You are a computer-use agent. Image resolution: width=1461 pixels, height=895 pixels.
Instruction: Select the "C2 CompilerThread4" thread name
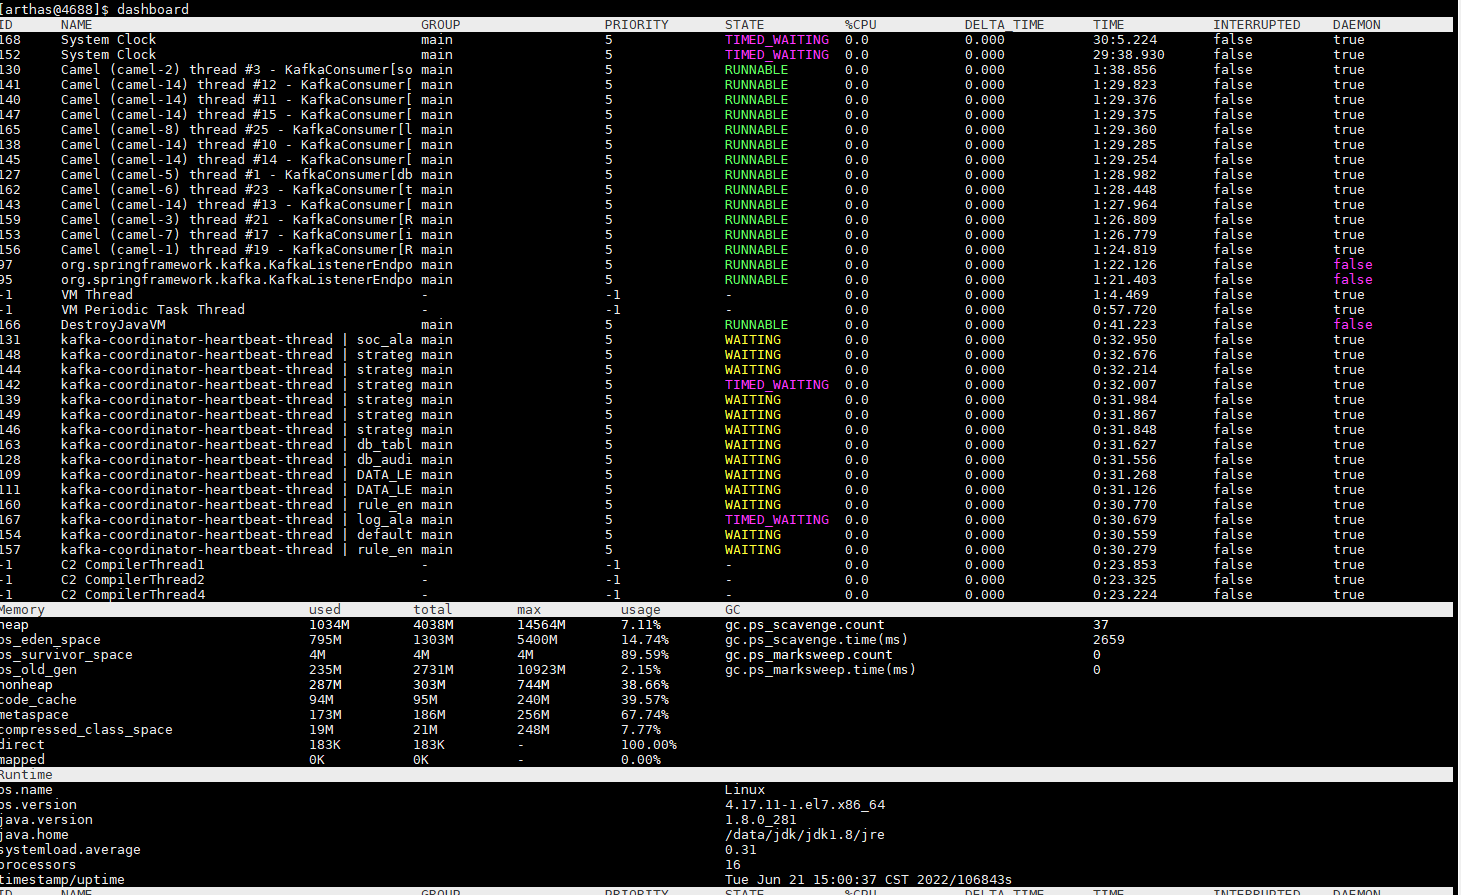tap(132, 595)
